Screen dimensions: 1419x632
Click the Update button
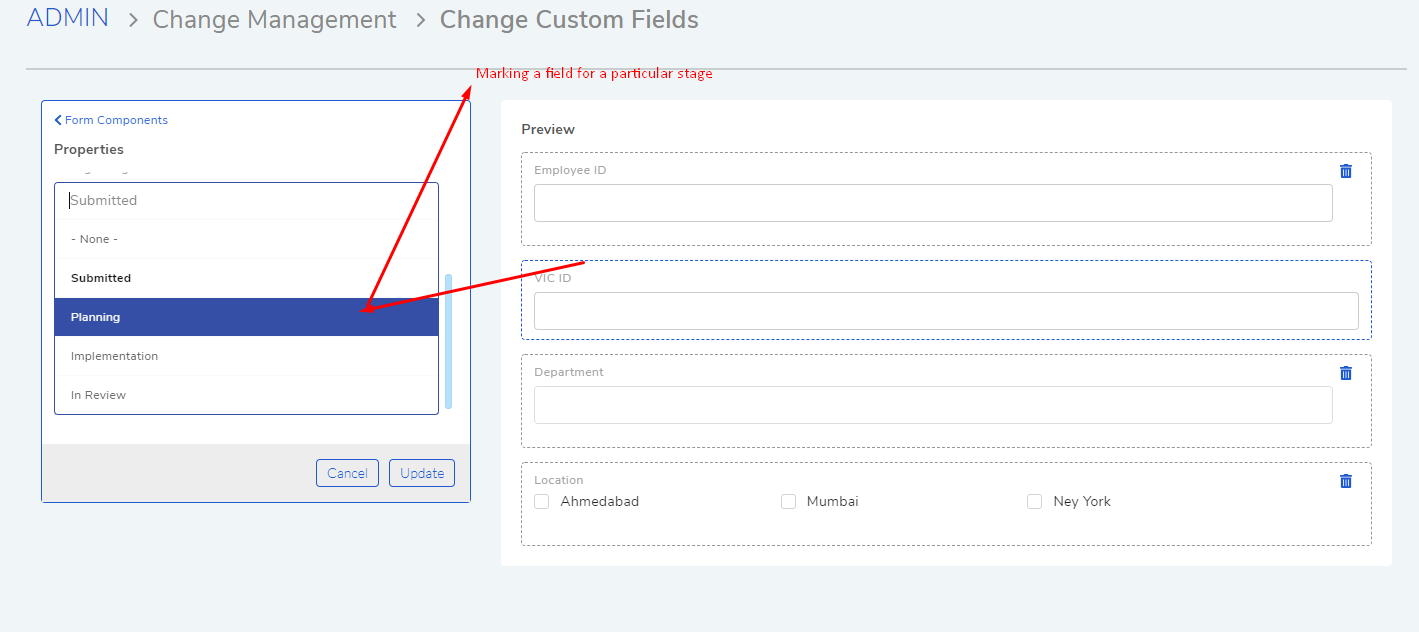click(x=422, y=473)
